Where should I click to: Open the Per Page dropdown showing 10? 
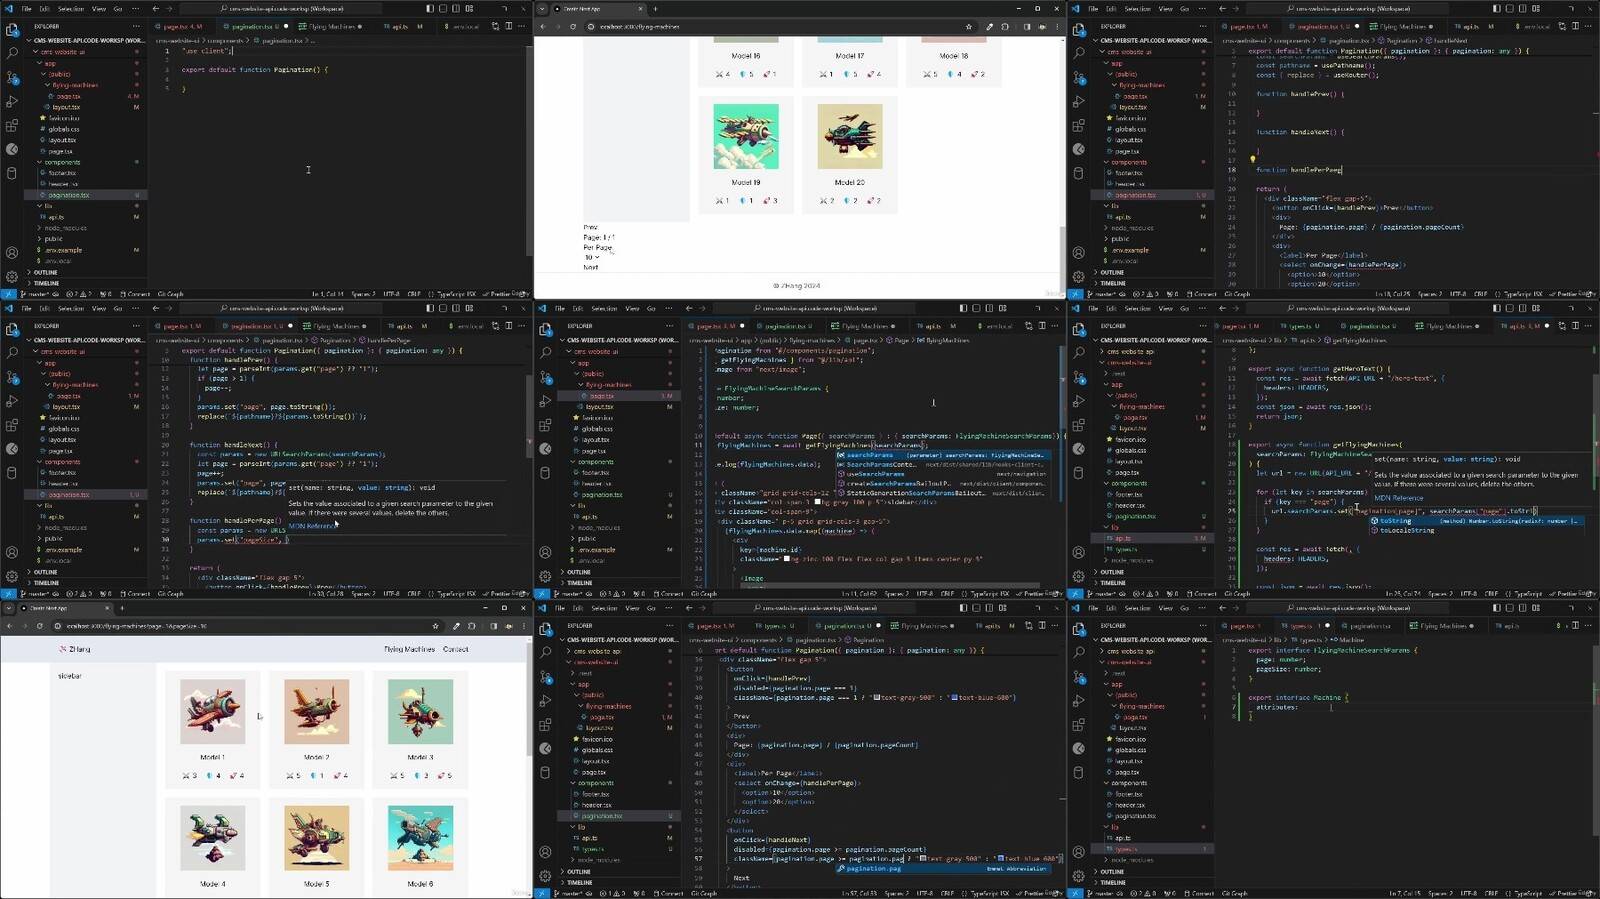pos(592,257)
